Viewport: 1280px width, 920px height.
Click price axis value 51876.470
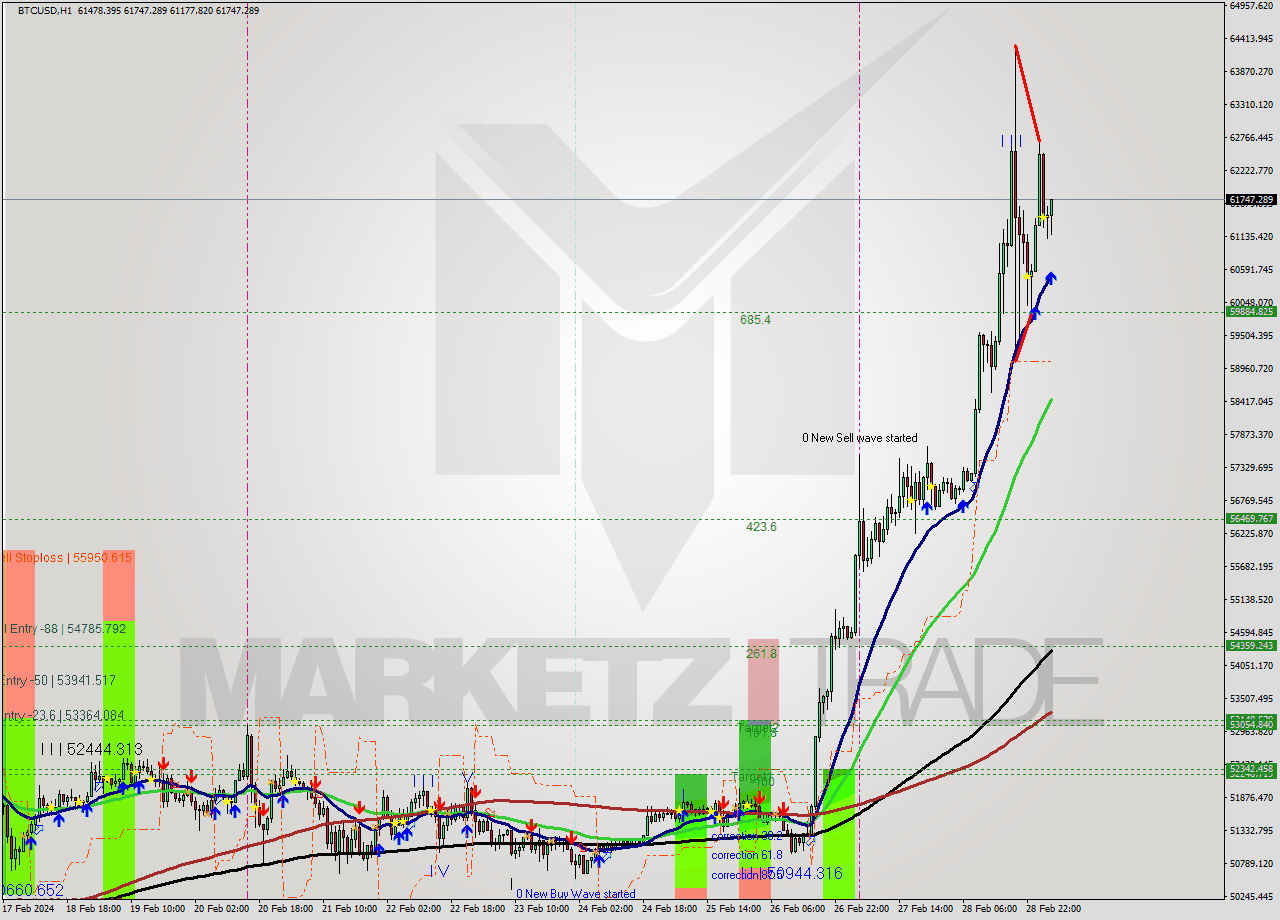[x=1250, y=798]
